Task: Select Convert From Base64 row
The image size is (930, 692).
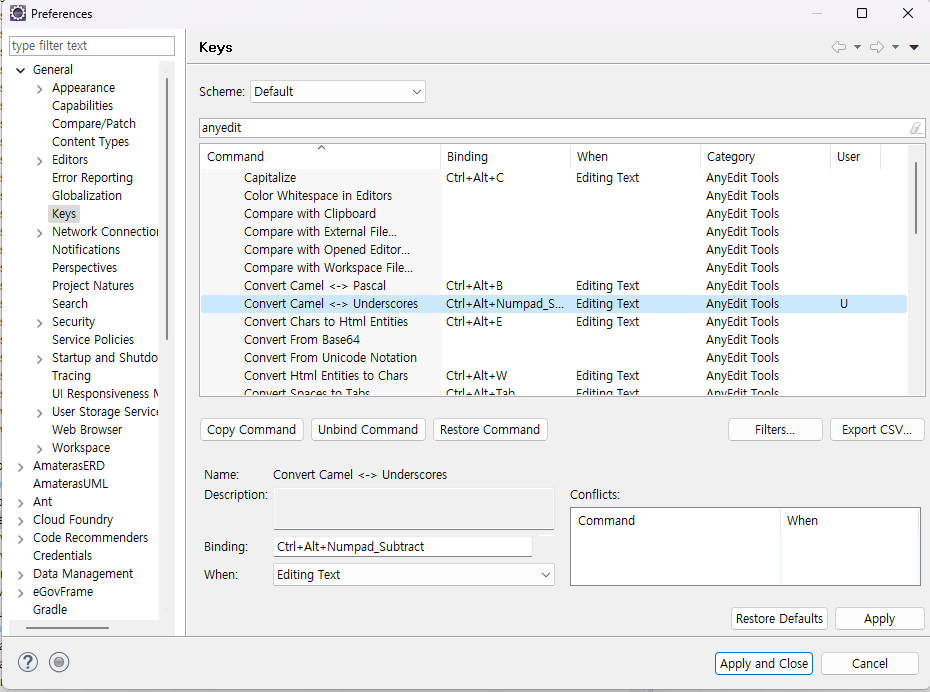Action: click(x=553, y=340)
